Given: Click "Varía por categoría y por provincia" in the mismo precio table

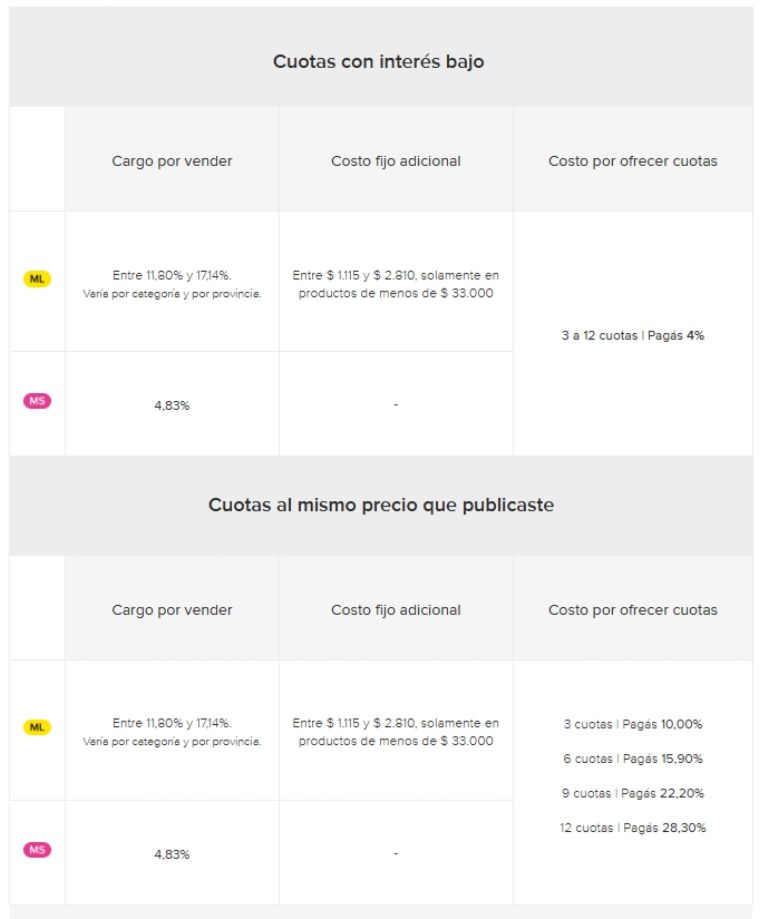Looking at the screenshot, I should [172, 742].
